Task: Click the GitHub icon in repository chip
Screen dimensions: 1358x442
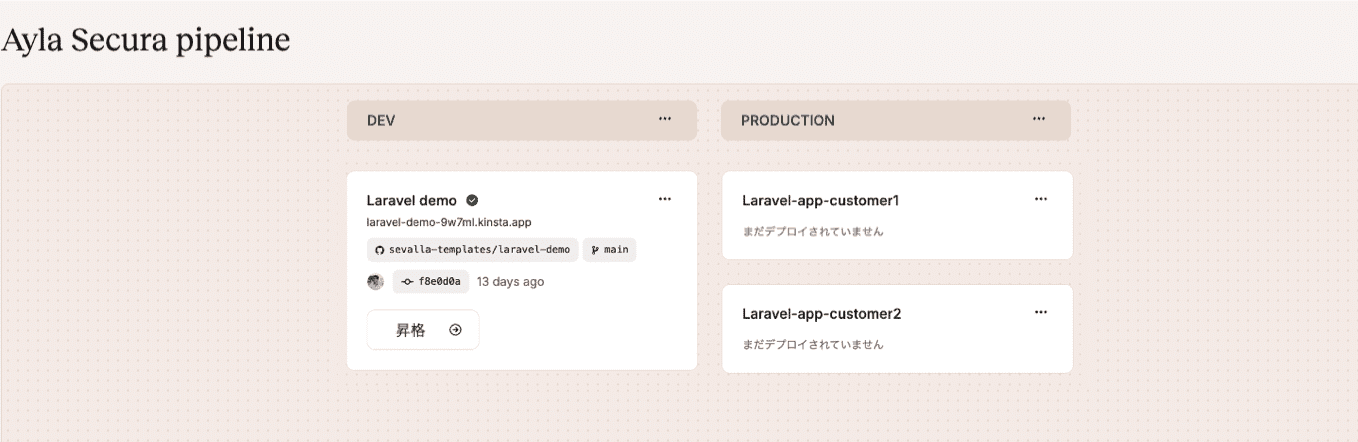Action: (x=380, y=250)
